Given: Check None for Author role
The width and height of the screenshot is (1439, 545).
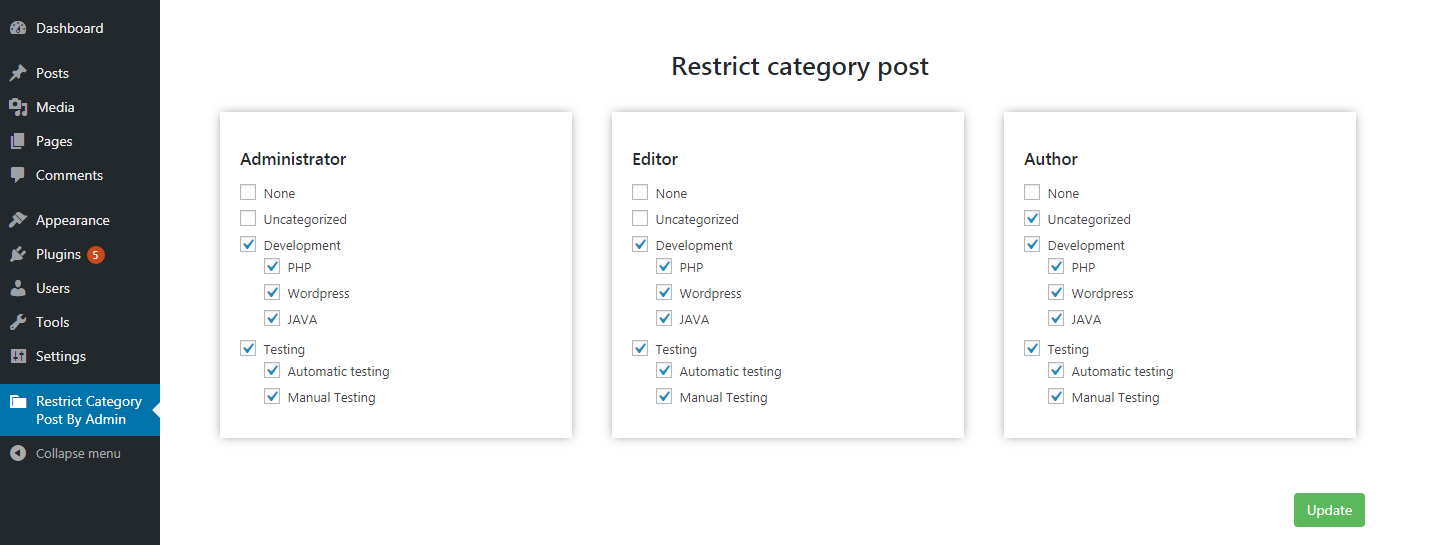Looking at the screenshot, I should pyautogui.click(x=1032, y=192).
